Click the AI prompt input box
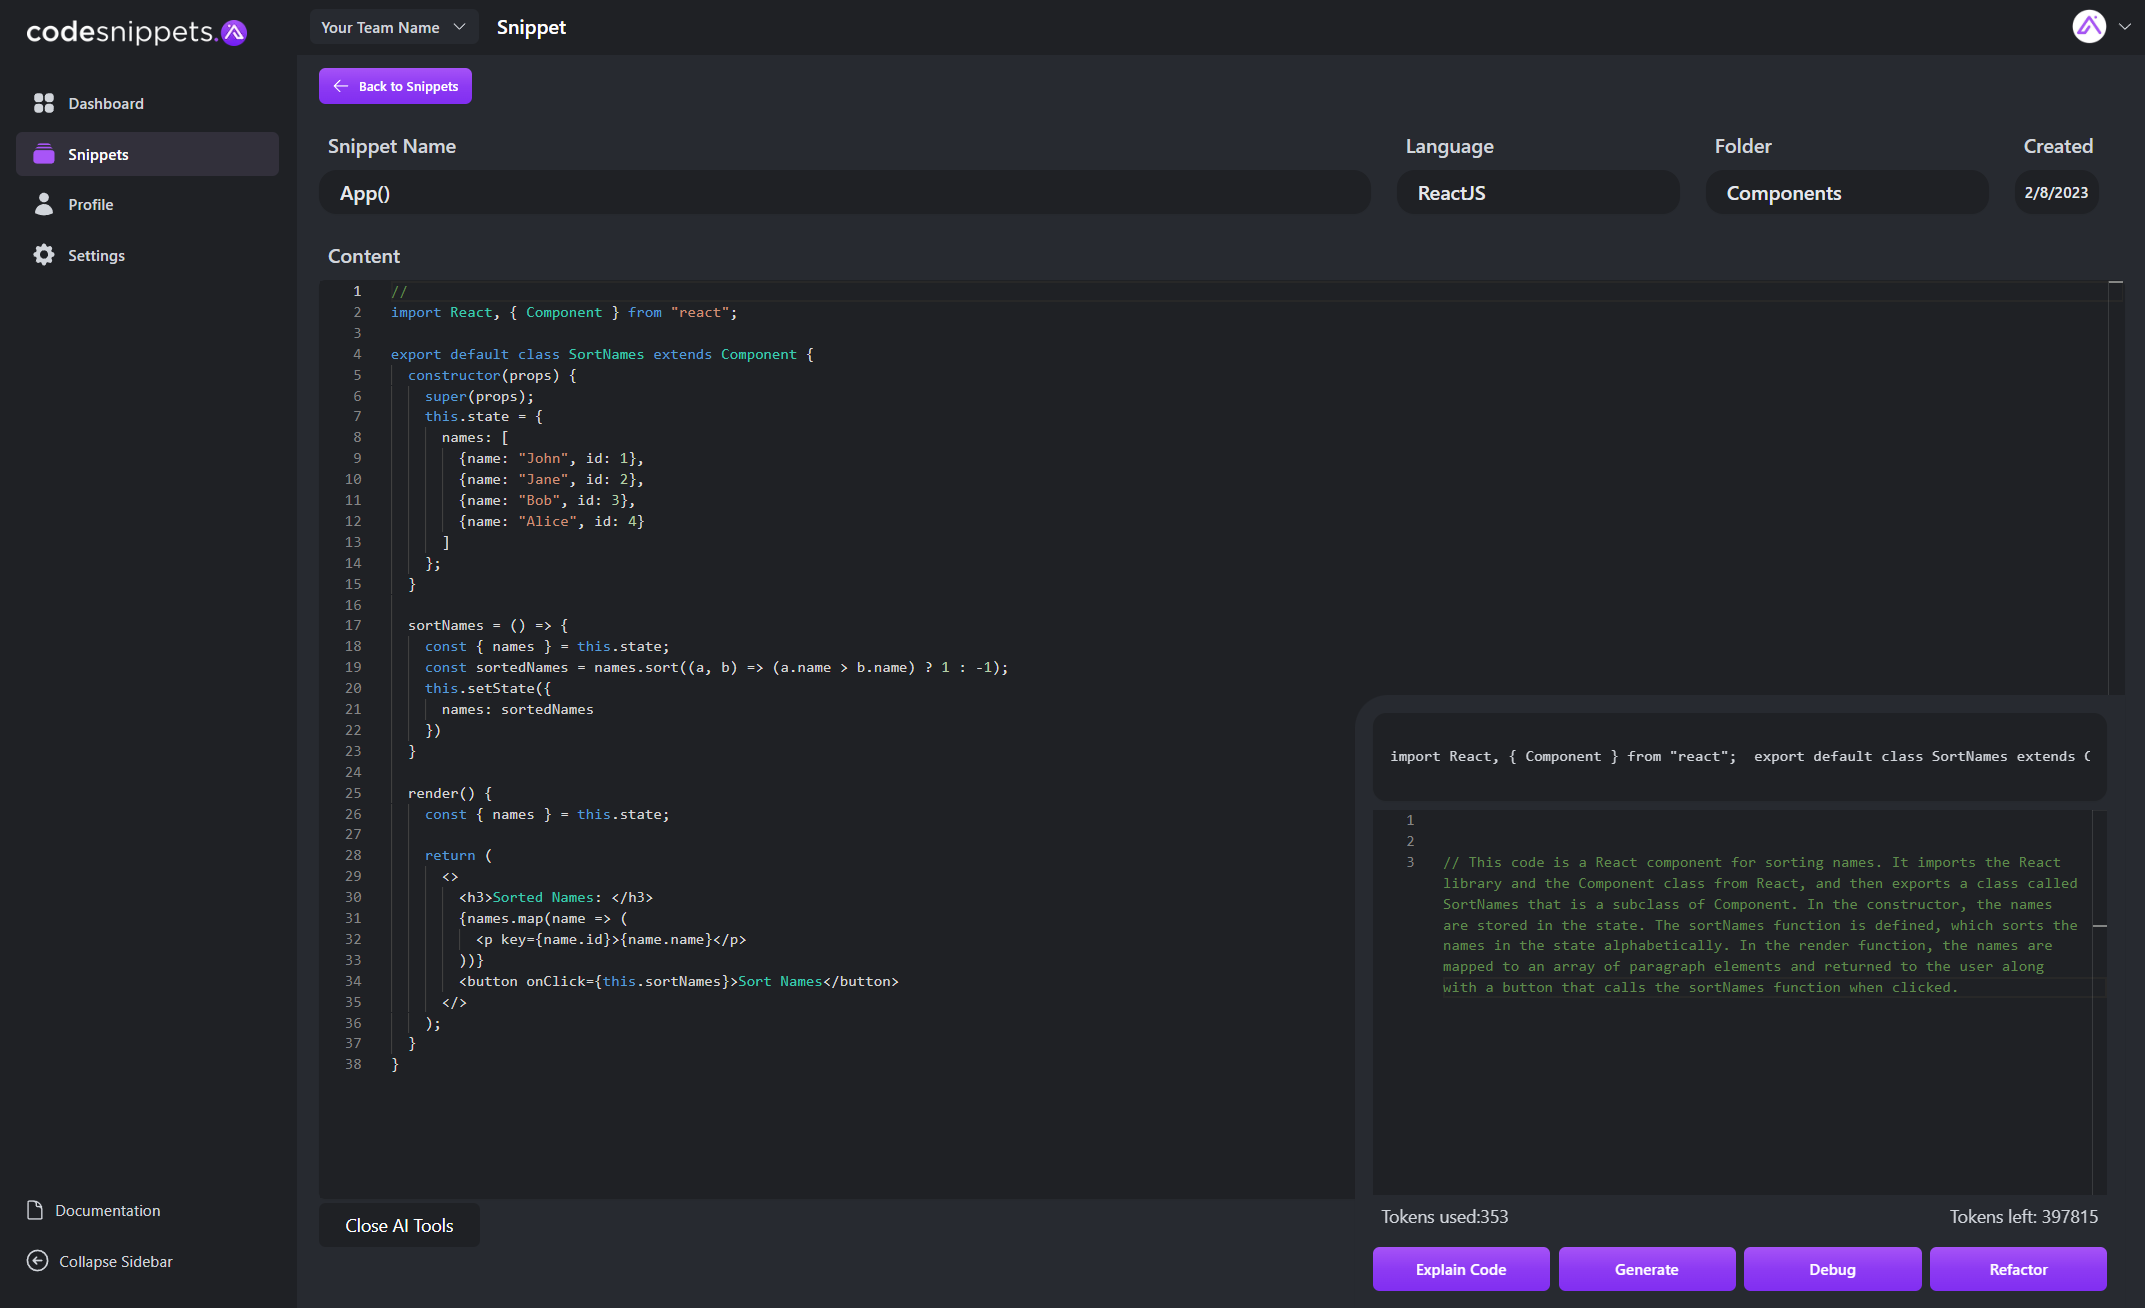The height and width of the screenshot is (1308, 2145). [x=1739, y=756]
